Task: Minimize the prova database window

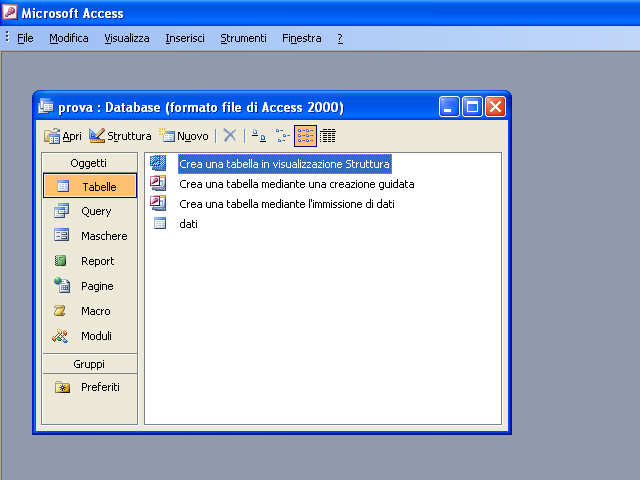Action: click(449, 107)
